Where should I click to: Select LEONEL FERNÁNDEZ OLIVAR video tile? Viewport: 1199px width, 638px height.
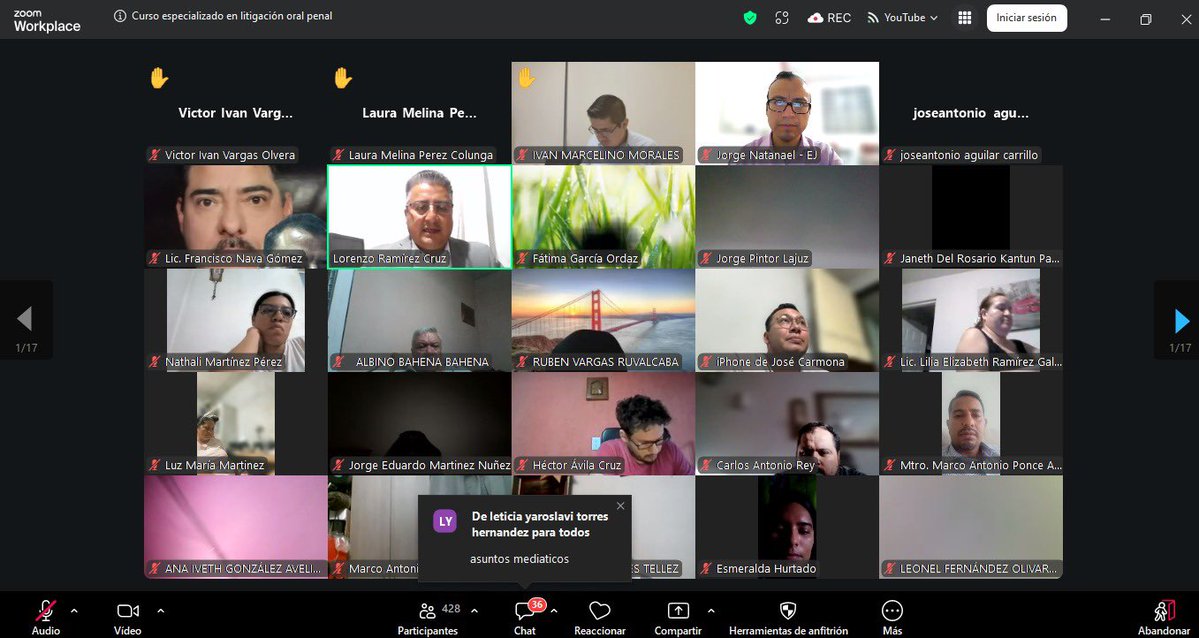[971, 526]
